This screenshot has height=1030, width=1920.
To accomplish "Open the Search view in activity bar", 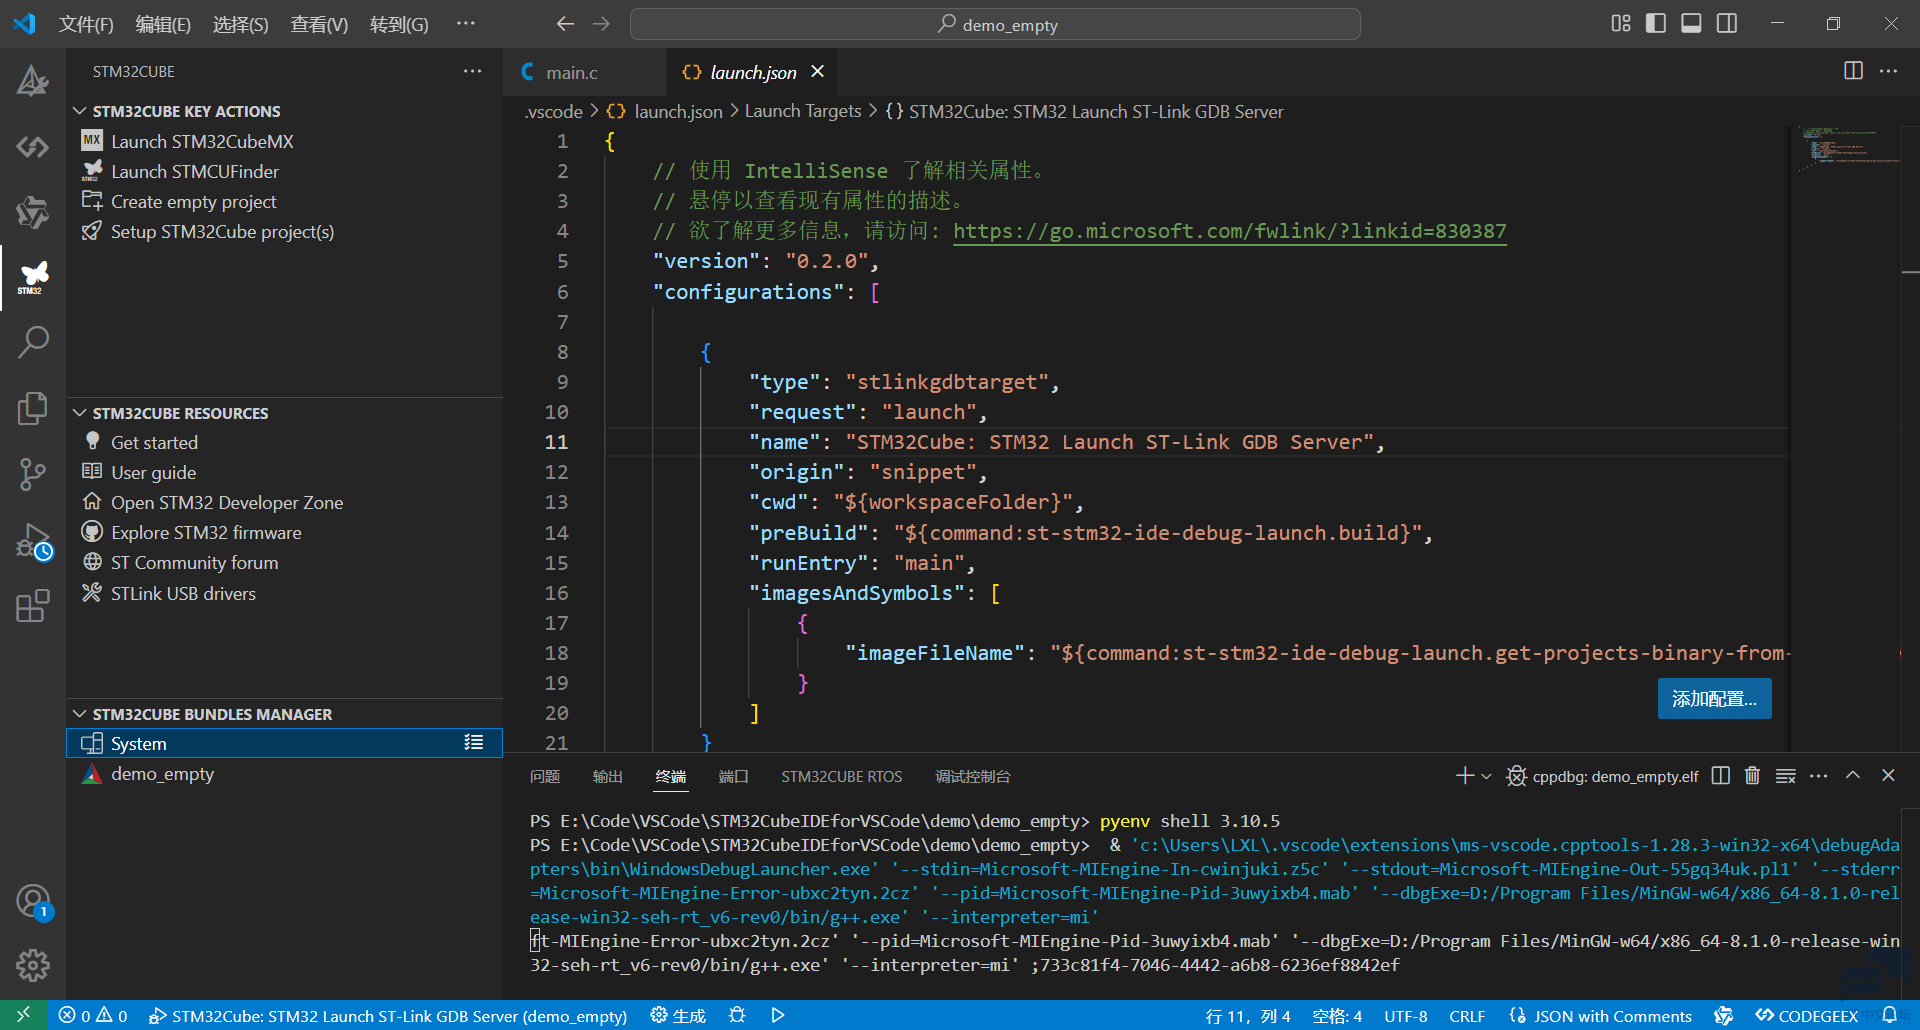I will point(32,342).
